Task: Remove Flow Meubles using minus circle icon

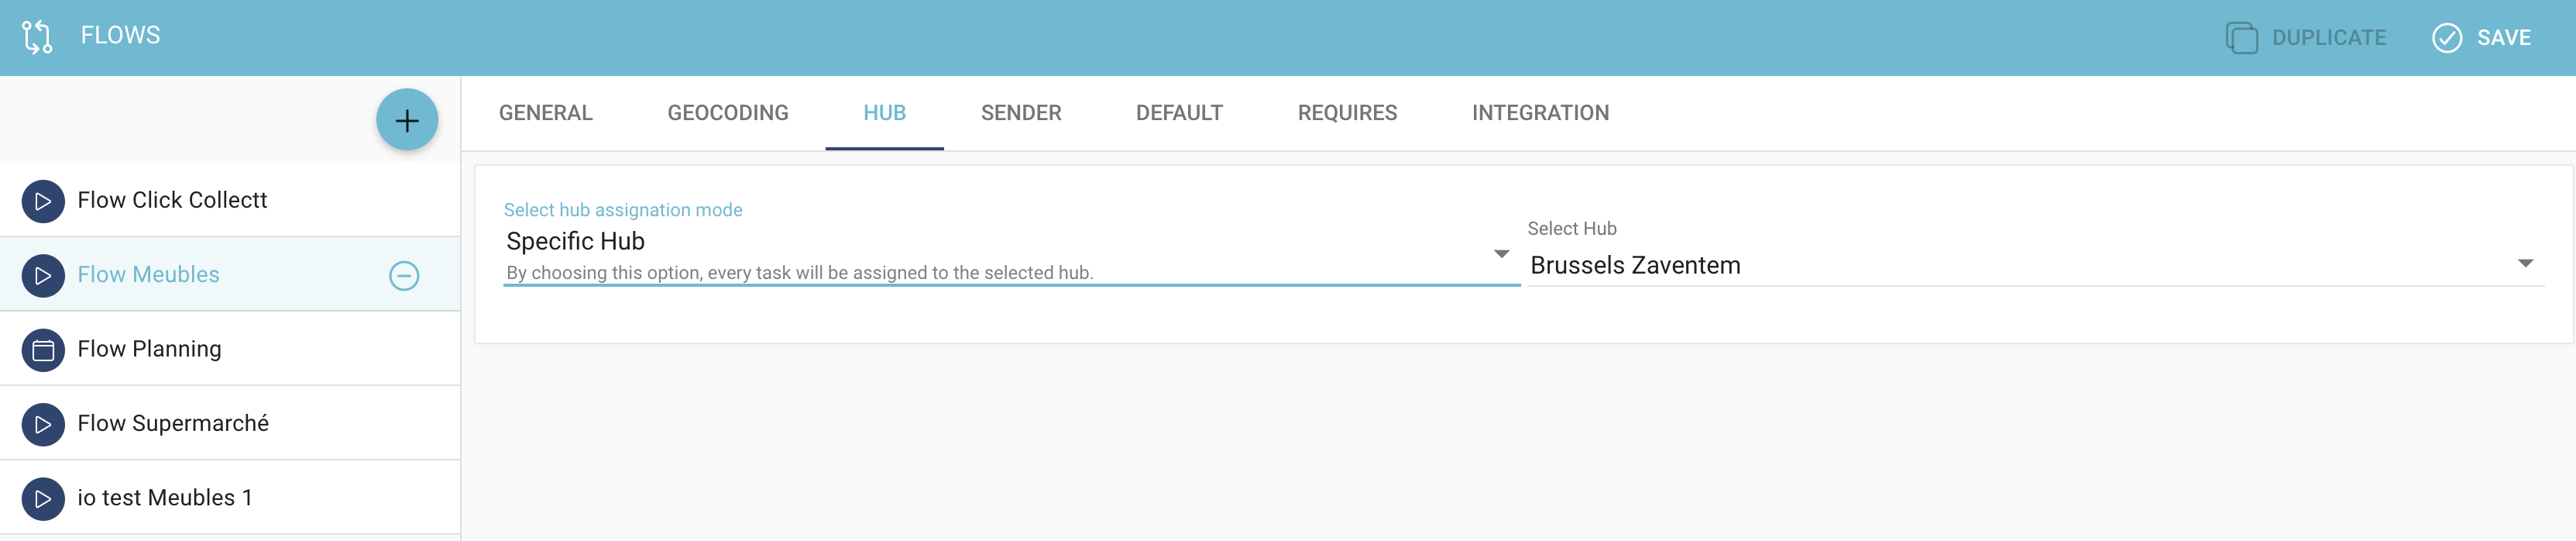Action: click(404, 275)
